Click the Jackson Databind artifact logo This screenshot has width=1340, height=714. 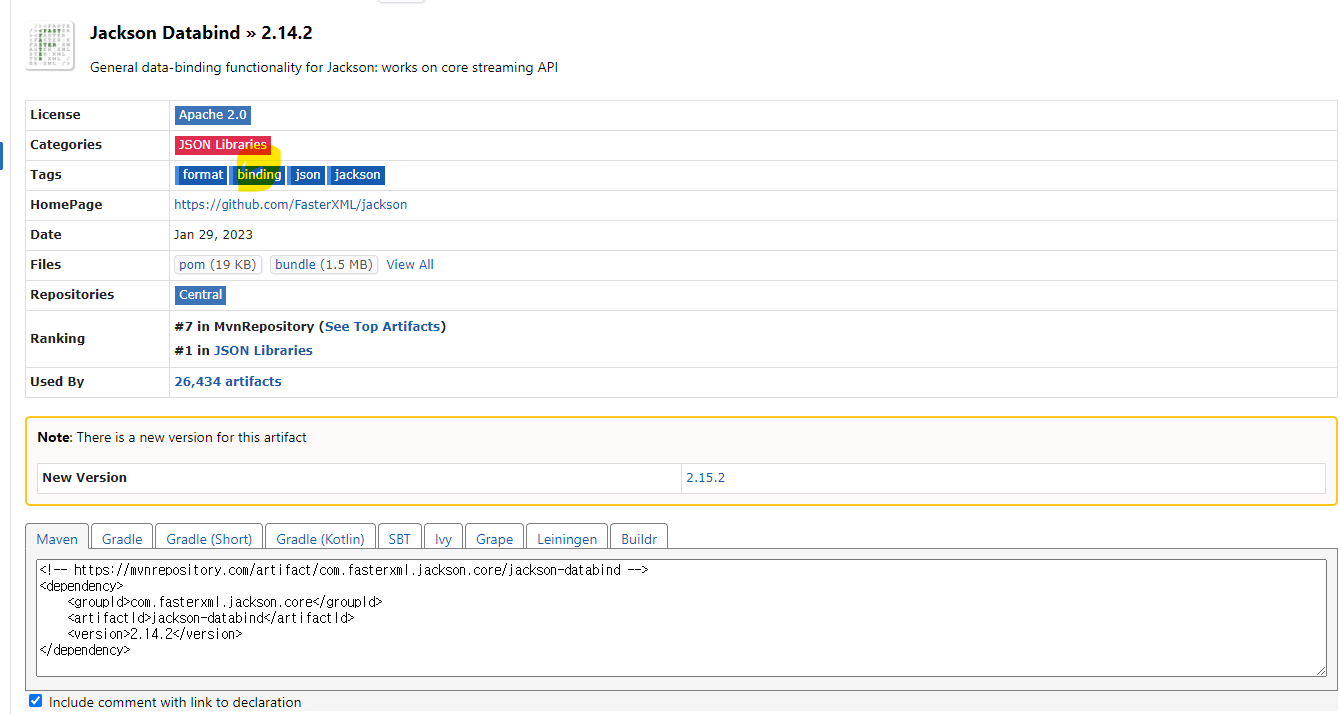click(x=50, y=45)
